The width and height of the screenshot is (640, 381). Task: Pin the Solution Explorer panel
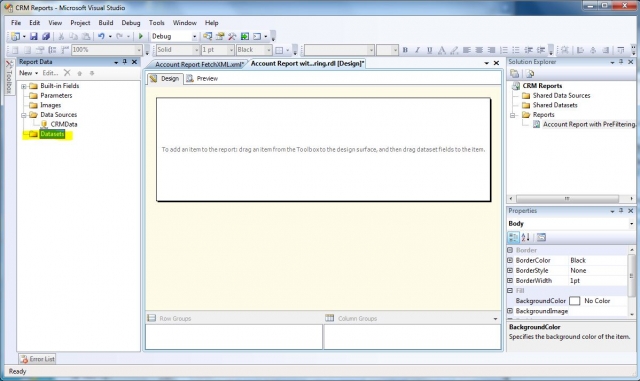[621, 62]
